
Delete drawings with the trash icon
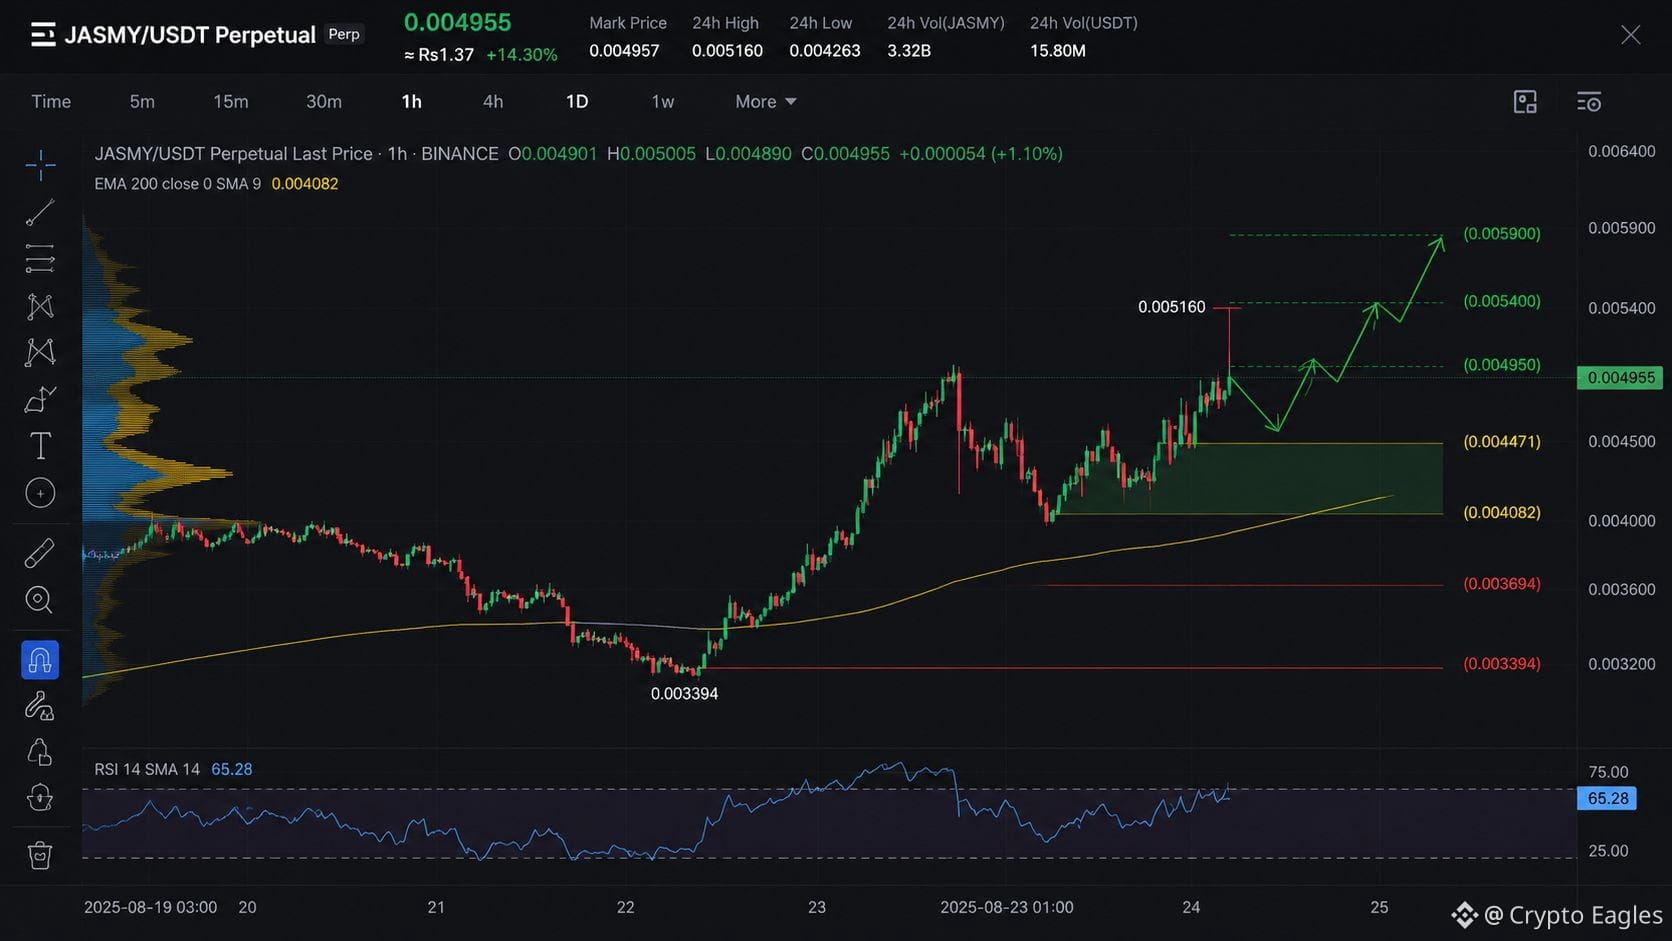coord(40,855)
